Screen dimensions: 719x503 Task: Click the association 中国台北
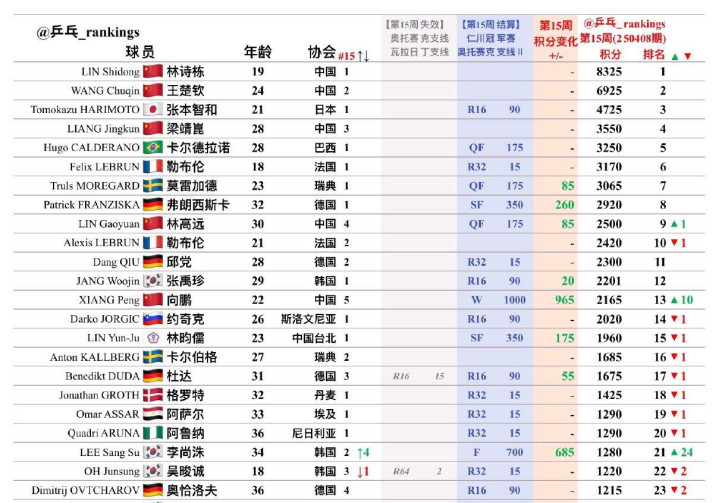click(x=314, y=338)
